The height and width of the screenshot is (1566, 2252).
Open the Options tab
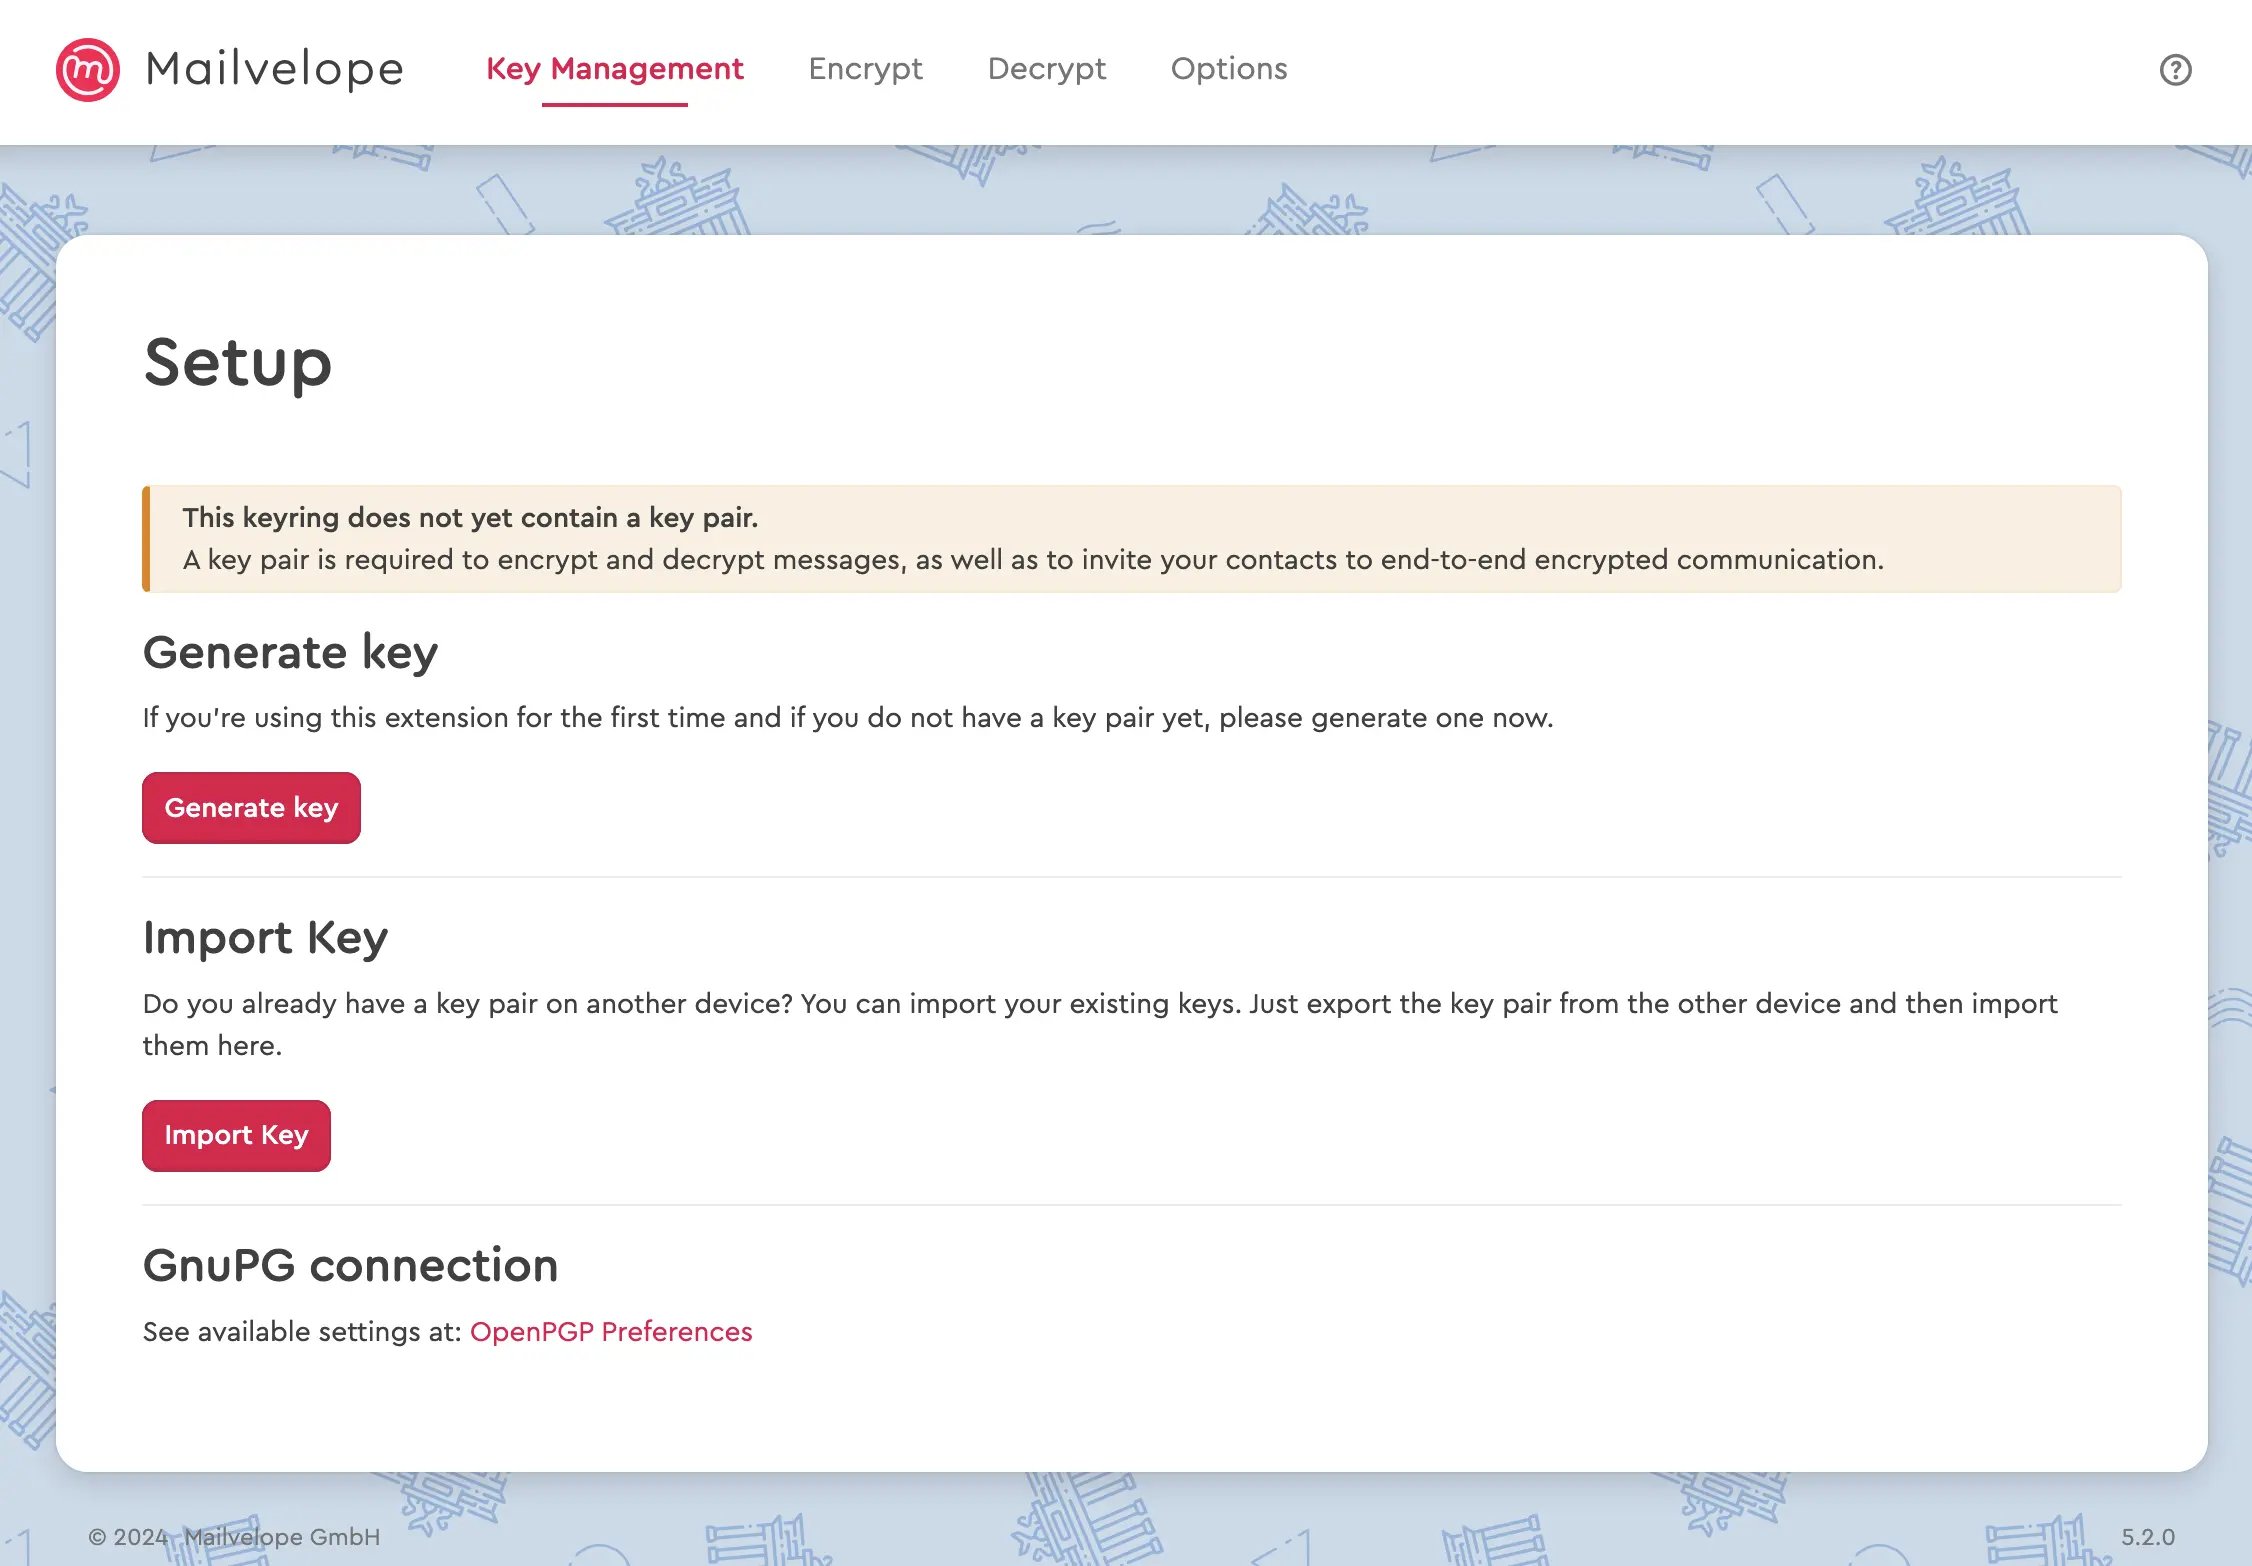(x=1228, y=69)
